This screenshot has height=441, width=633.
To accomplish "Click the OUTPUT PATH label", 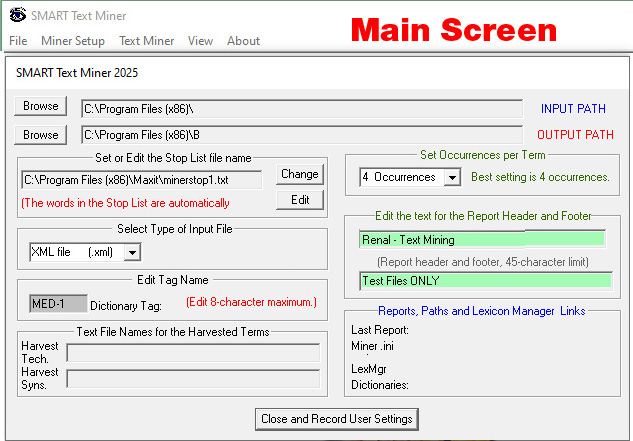I will coord(575,134).
